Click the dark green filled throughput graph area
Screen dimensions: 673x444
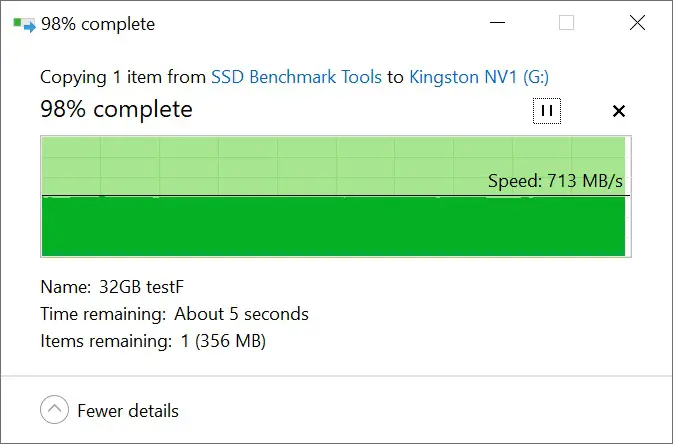point(333,226)
